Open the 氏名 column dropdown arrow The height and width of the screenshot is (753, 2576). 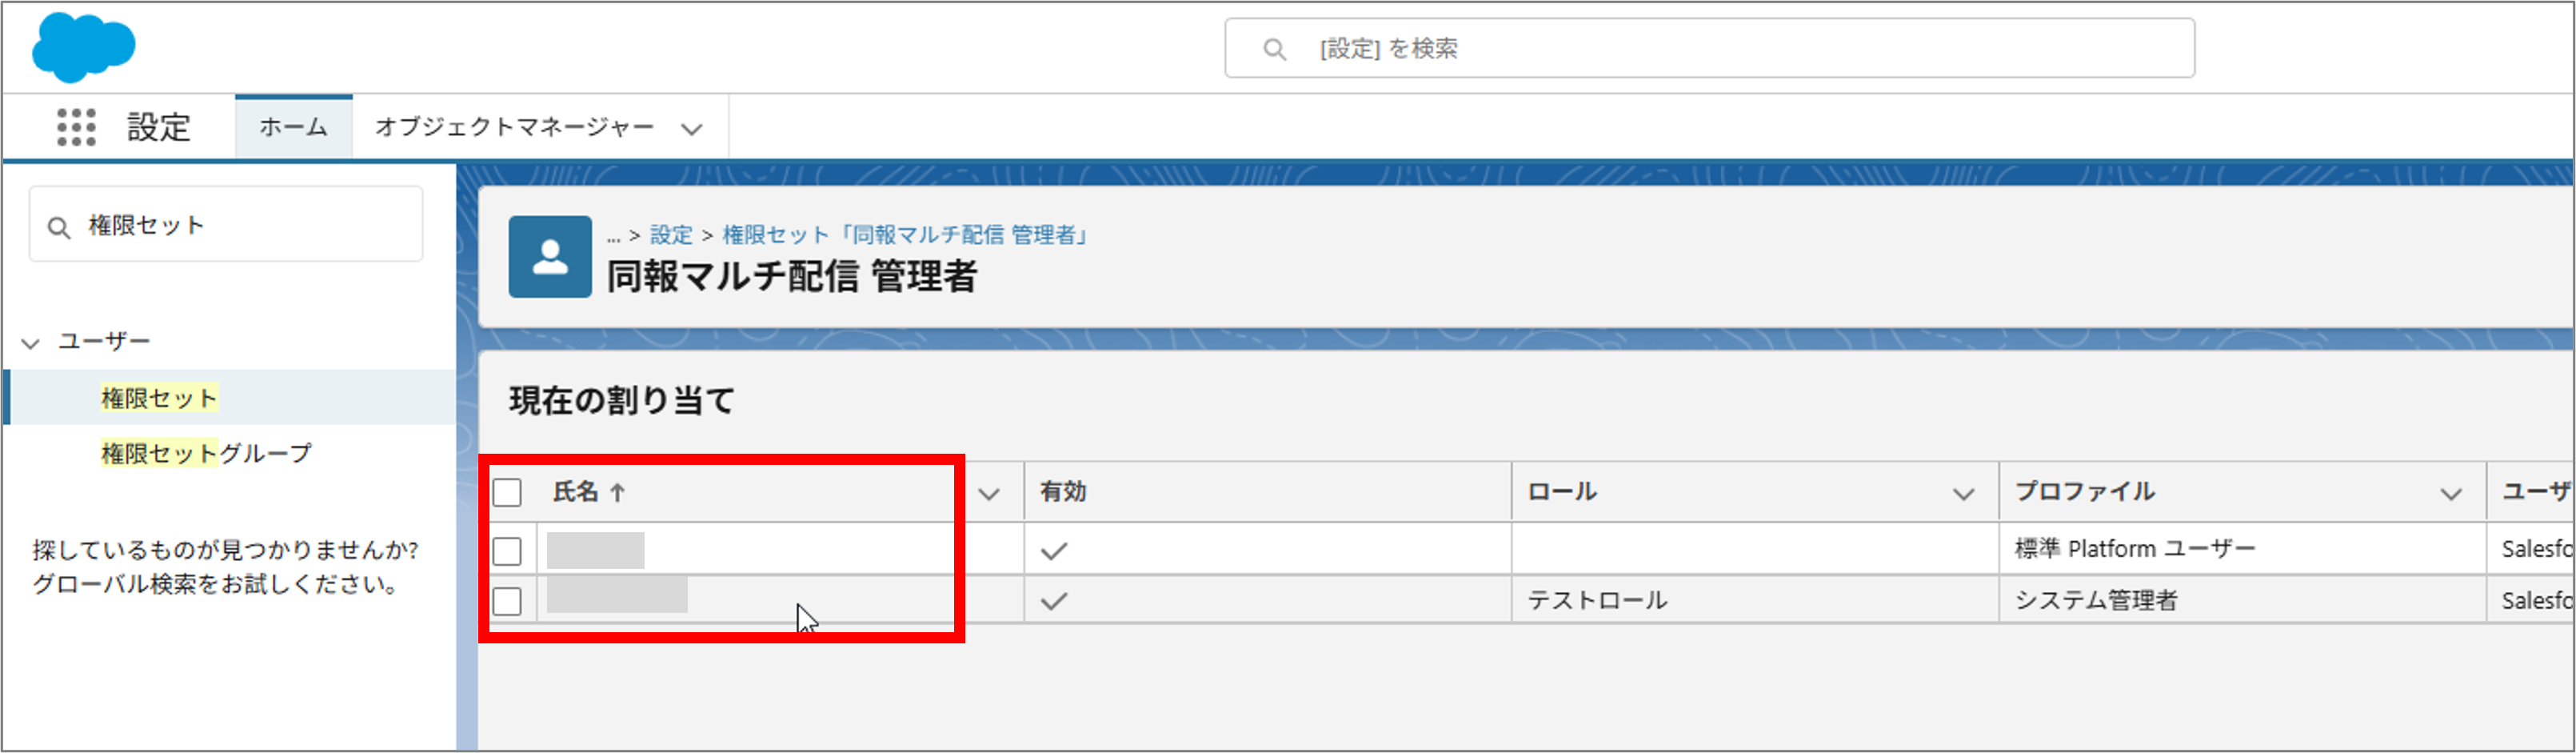coord(990,492)
